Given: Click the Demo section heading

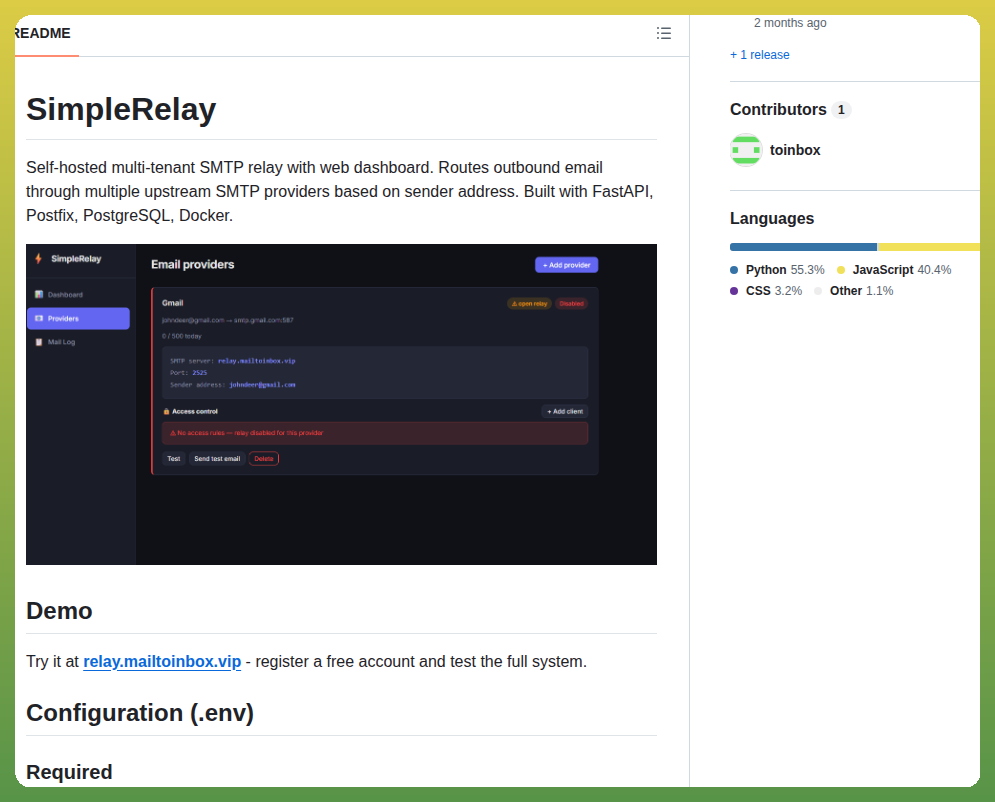Looking at the screenshot, I should tap(59, 610).
